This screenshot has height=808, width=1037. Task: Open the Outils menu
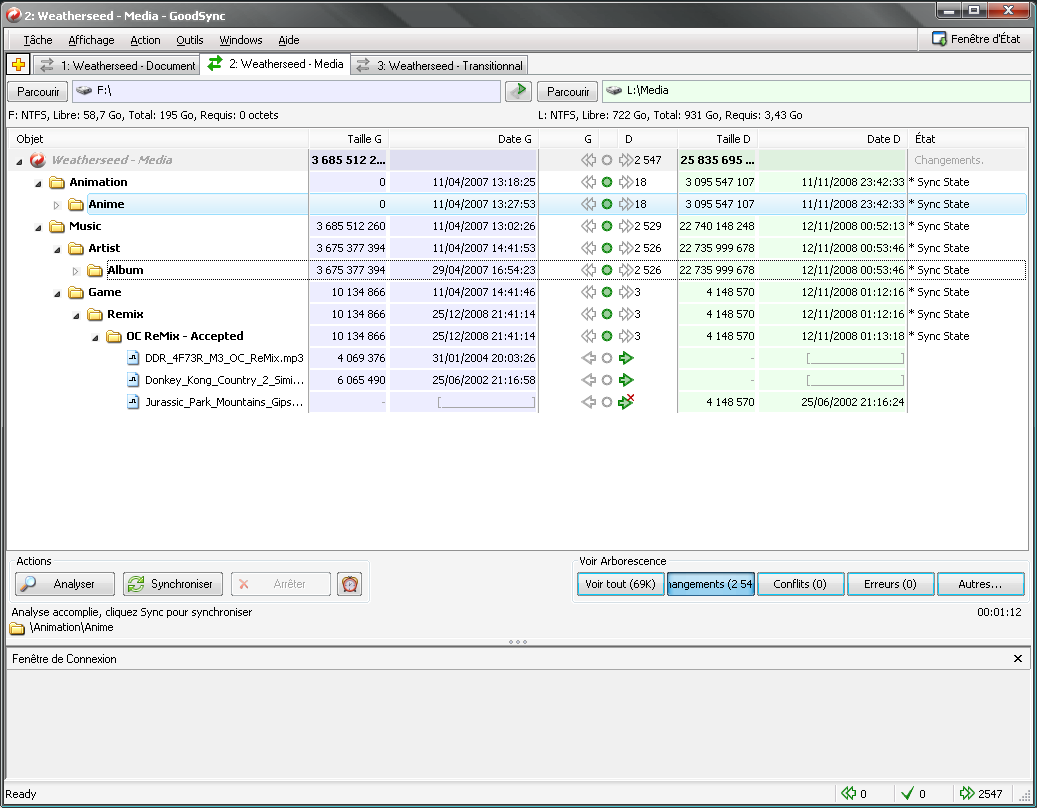(x=189, y=40)
